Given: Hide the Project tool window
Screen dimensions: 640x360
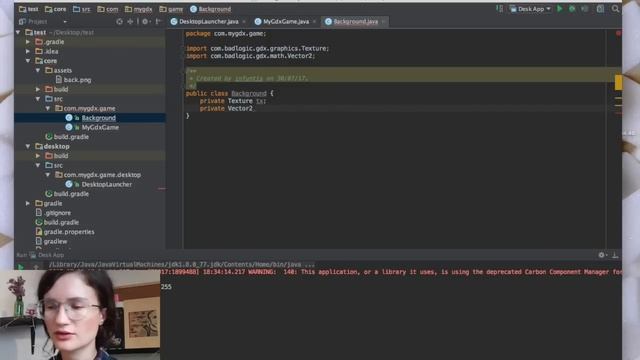Looking at the screenshot, I should pyautogui.click(x=158, y=21).
